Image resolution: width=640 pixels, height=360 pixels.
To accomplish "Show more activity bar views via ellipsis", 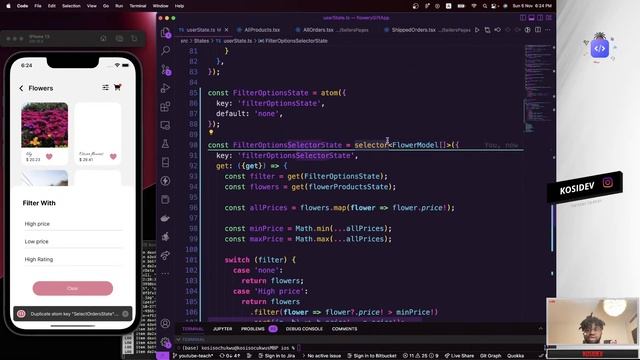I will coord(165,273).
